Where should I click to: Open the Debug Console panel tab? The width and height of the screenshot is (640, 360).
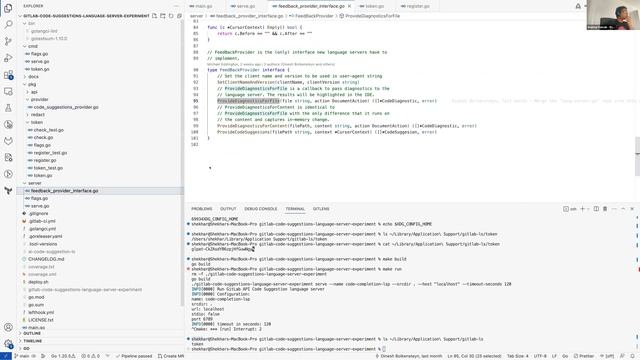260,209
